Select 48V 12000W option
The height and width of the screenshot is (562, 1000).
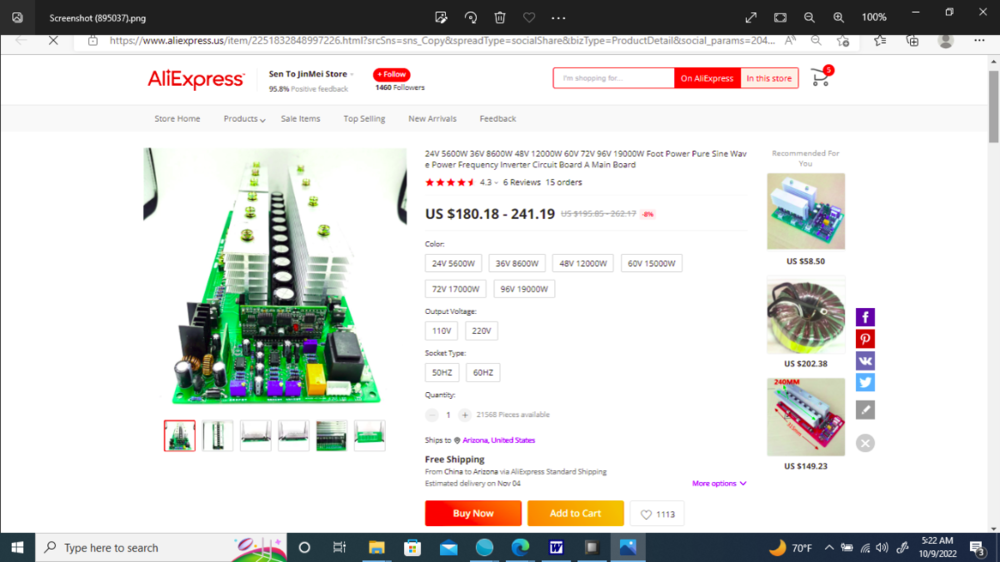coord(583,263)
